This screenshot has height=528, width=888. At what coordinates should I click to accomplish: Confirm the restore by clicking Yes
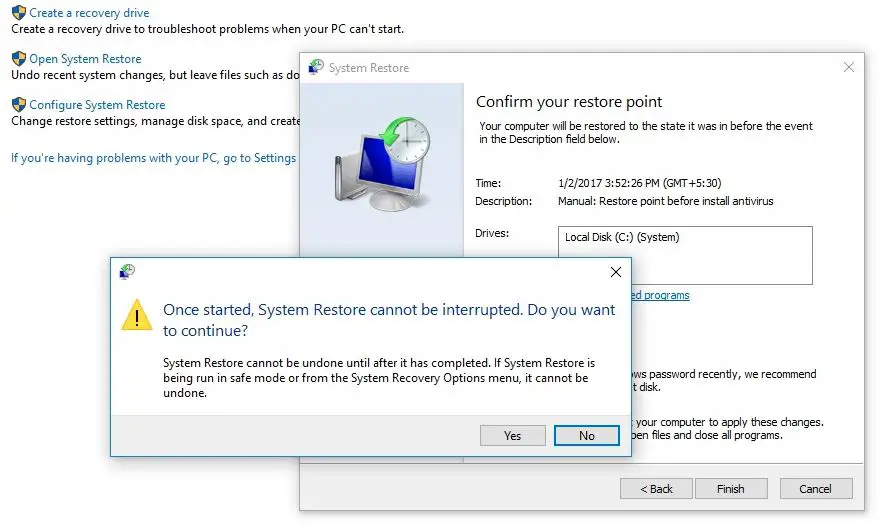tap(512, 436)
